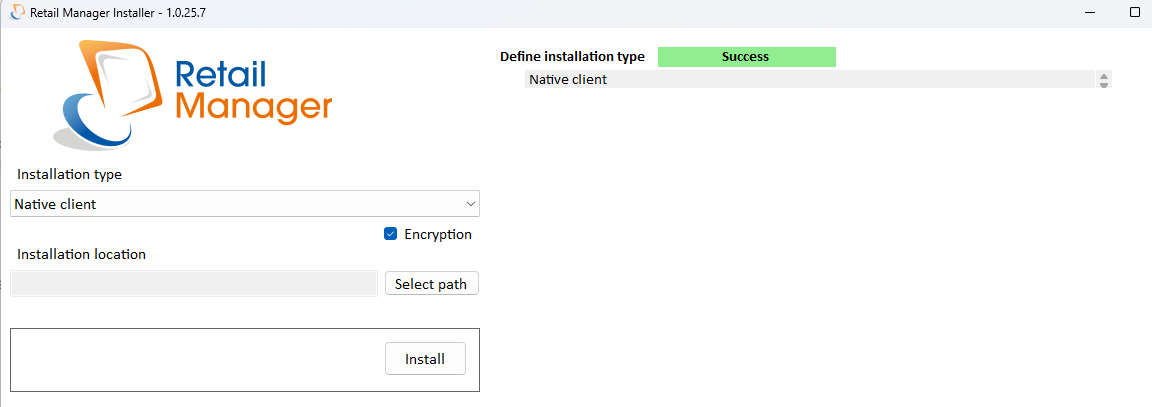
Task: Select the Native client row in log
Action: [810, 79]
